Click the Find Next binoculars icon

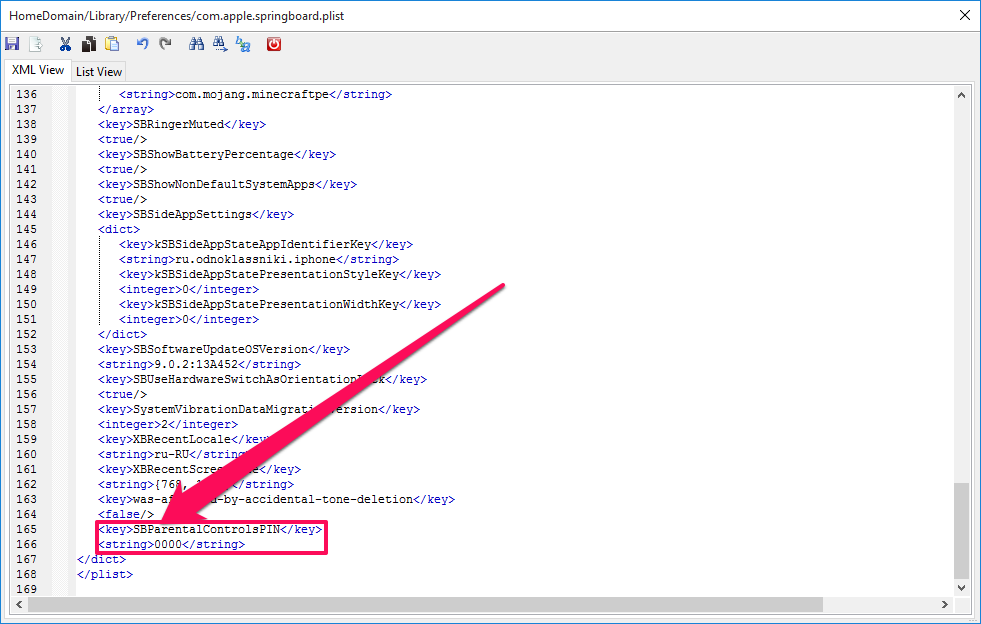(x=219, y=44)
